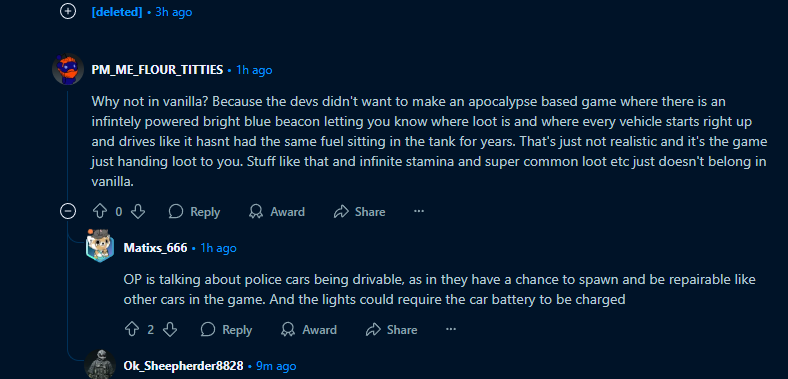The width and height of the screenshot is (788, 379).
Task: Click Matixs_666 avatar image
Action: point(100,246)
